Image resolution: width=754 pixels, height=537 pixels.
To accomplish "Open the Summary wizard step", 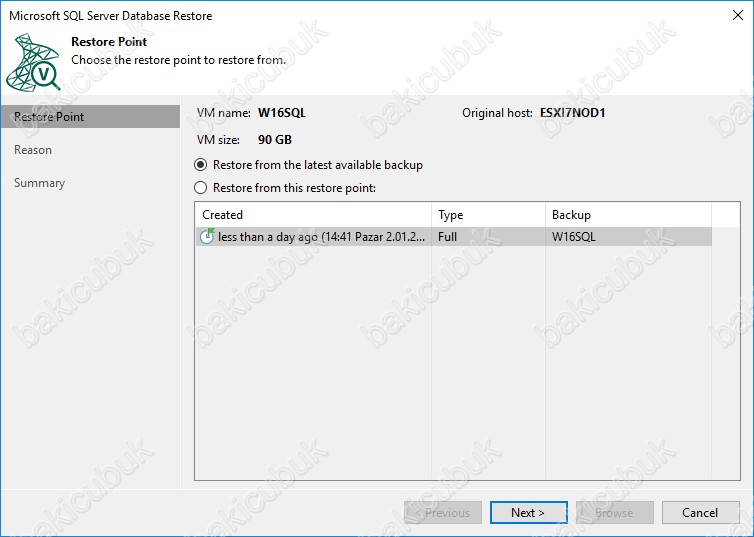I will pyautogui.click(x=39, y=183).
